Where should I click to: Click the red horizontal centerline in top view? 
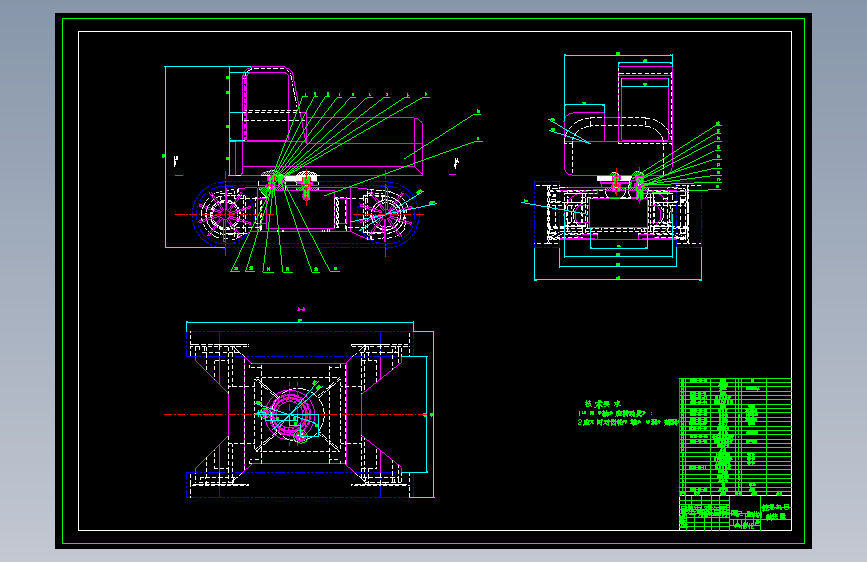tap(294, 414)
